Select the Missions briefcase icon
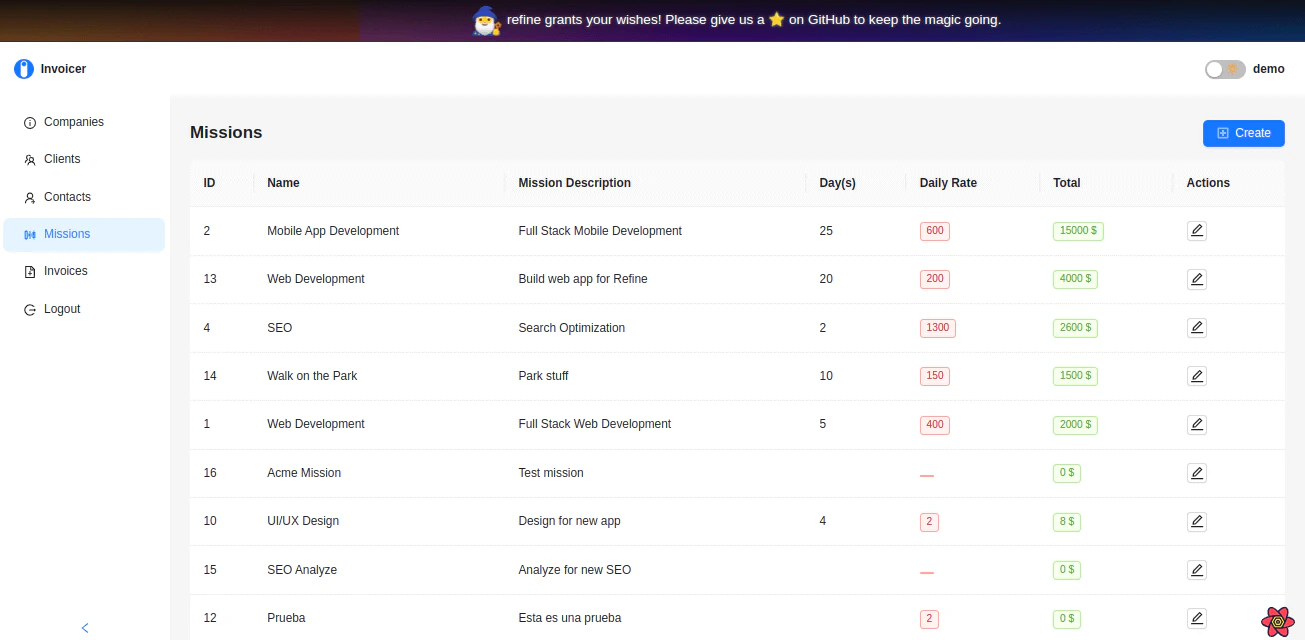1305x640 pixels. pyautogui.click(x=28, y=234)
